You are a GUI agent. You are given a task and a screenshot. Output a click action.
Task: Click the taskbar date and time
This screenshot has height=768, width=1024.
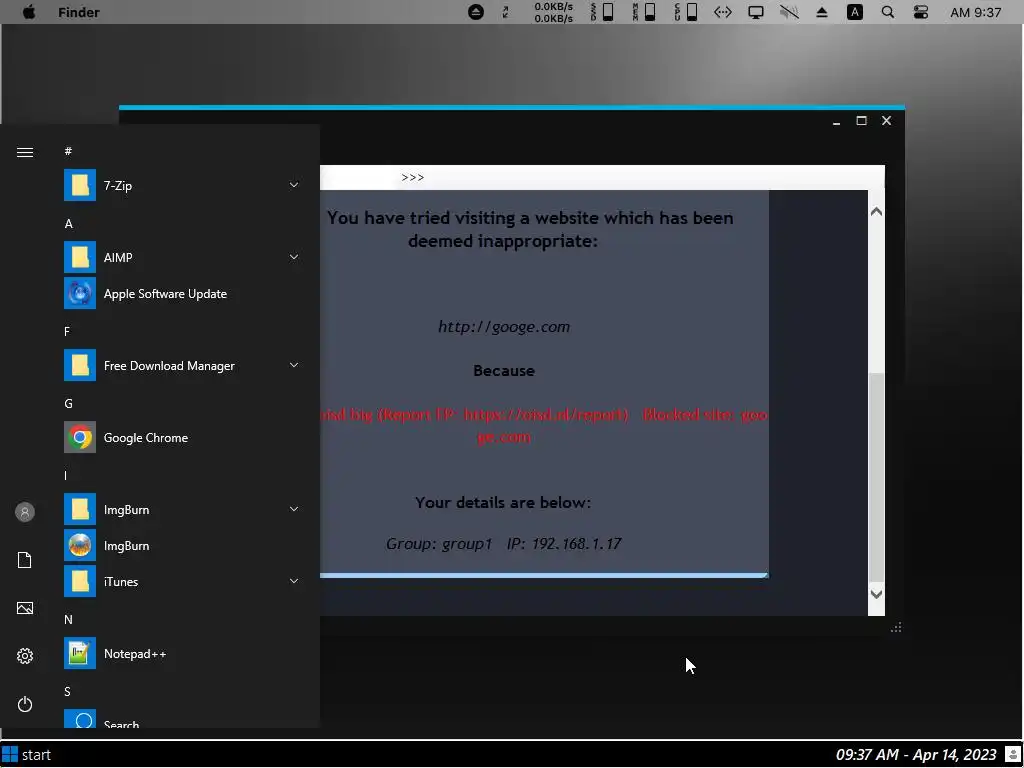(x=916, y=755)
